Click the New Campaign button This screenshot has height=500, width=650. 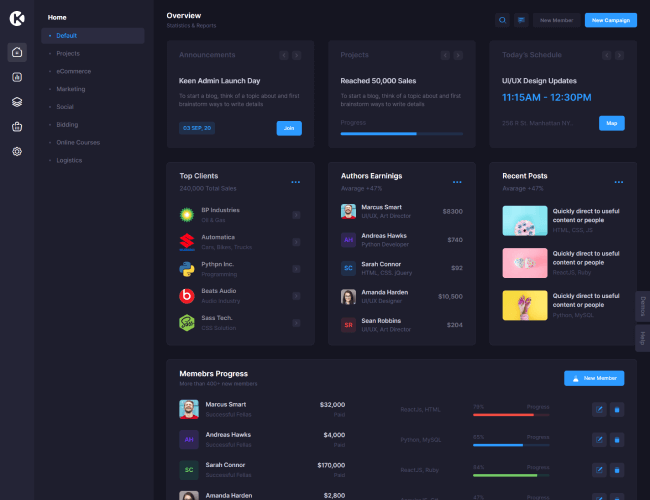point(610,20)
